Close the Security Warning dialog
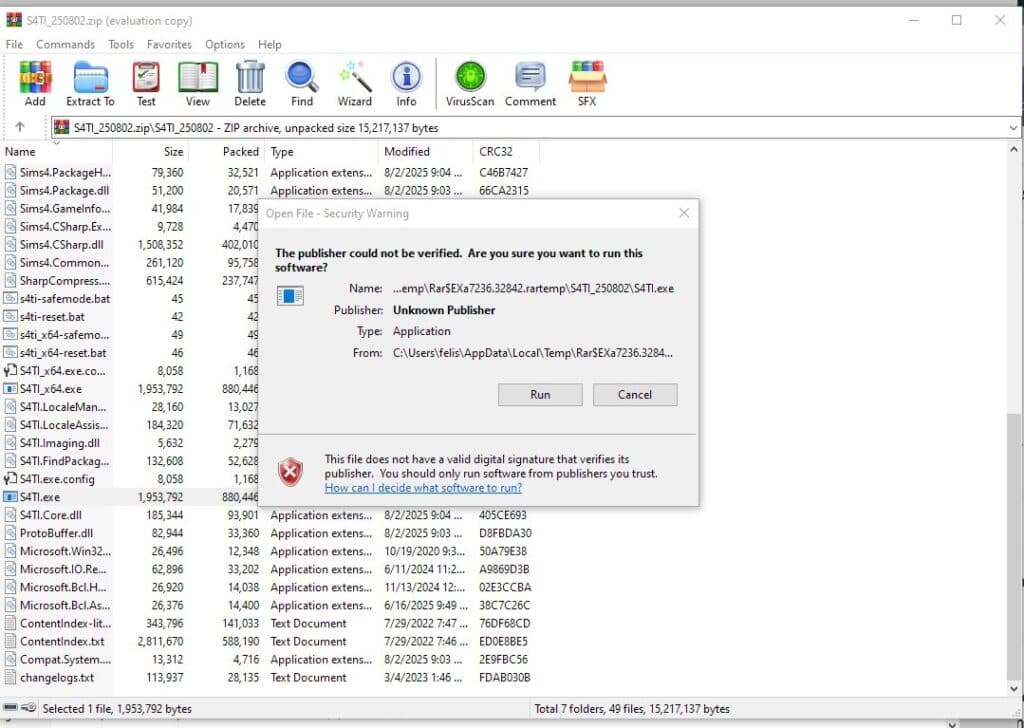This screenshot has width=1024, height=728. (684, 213)
